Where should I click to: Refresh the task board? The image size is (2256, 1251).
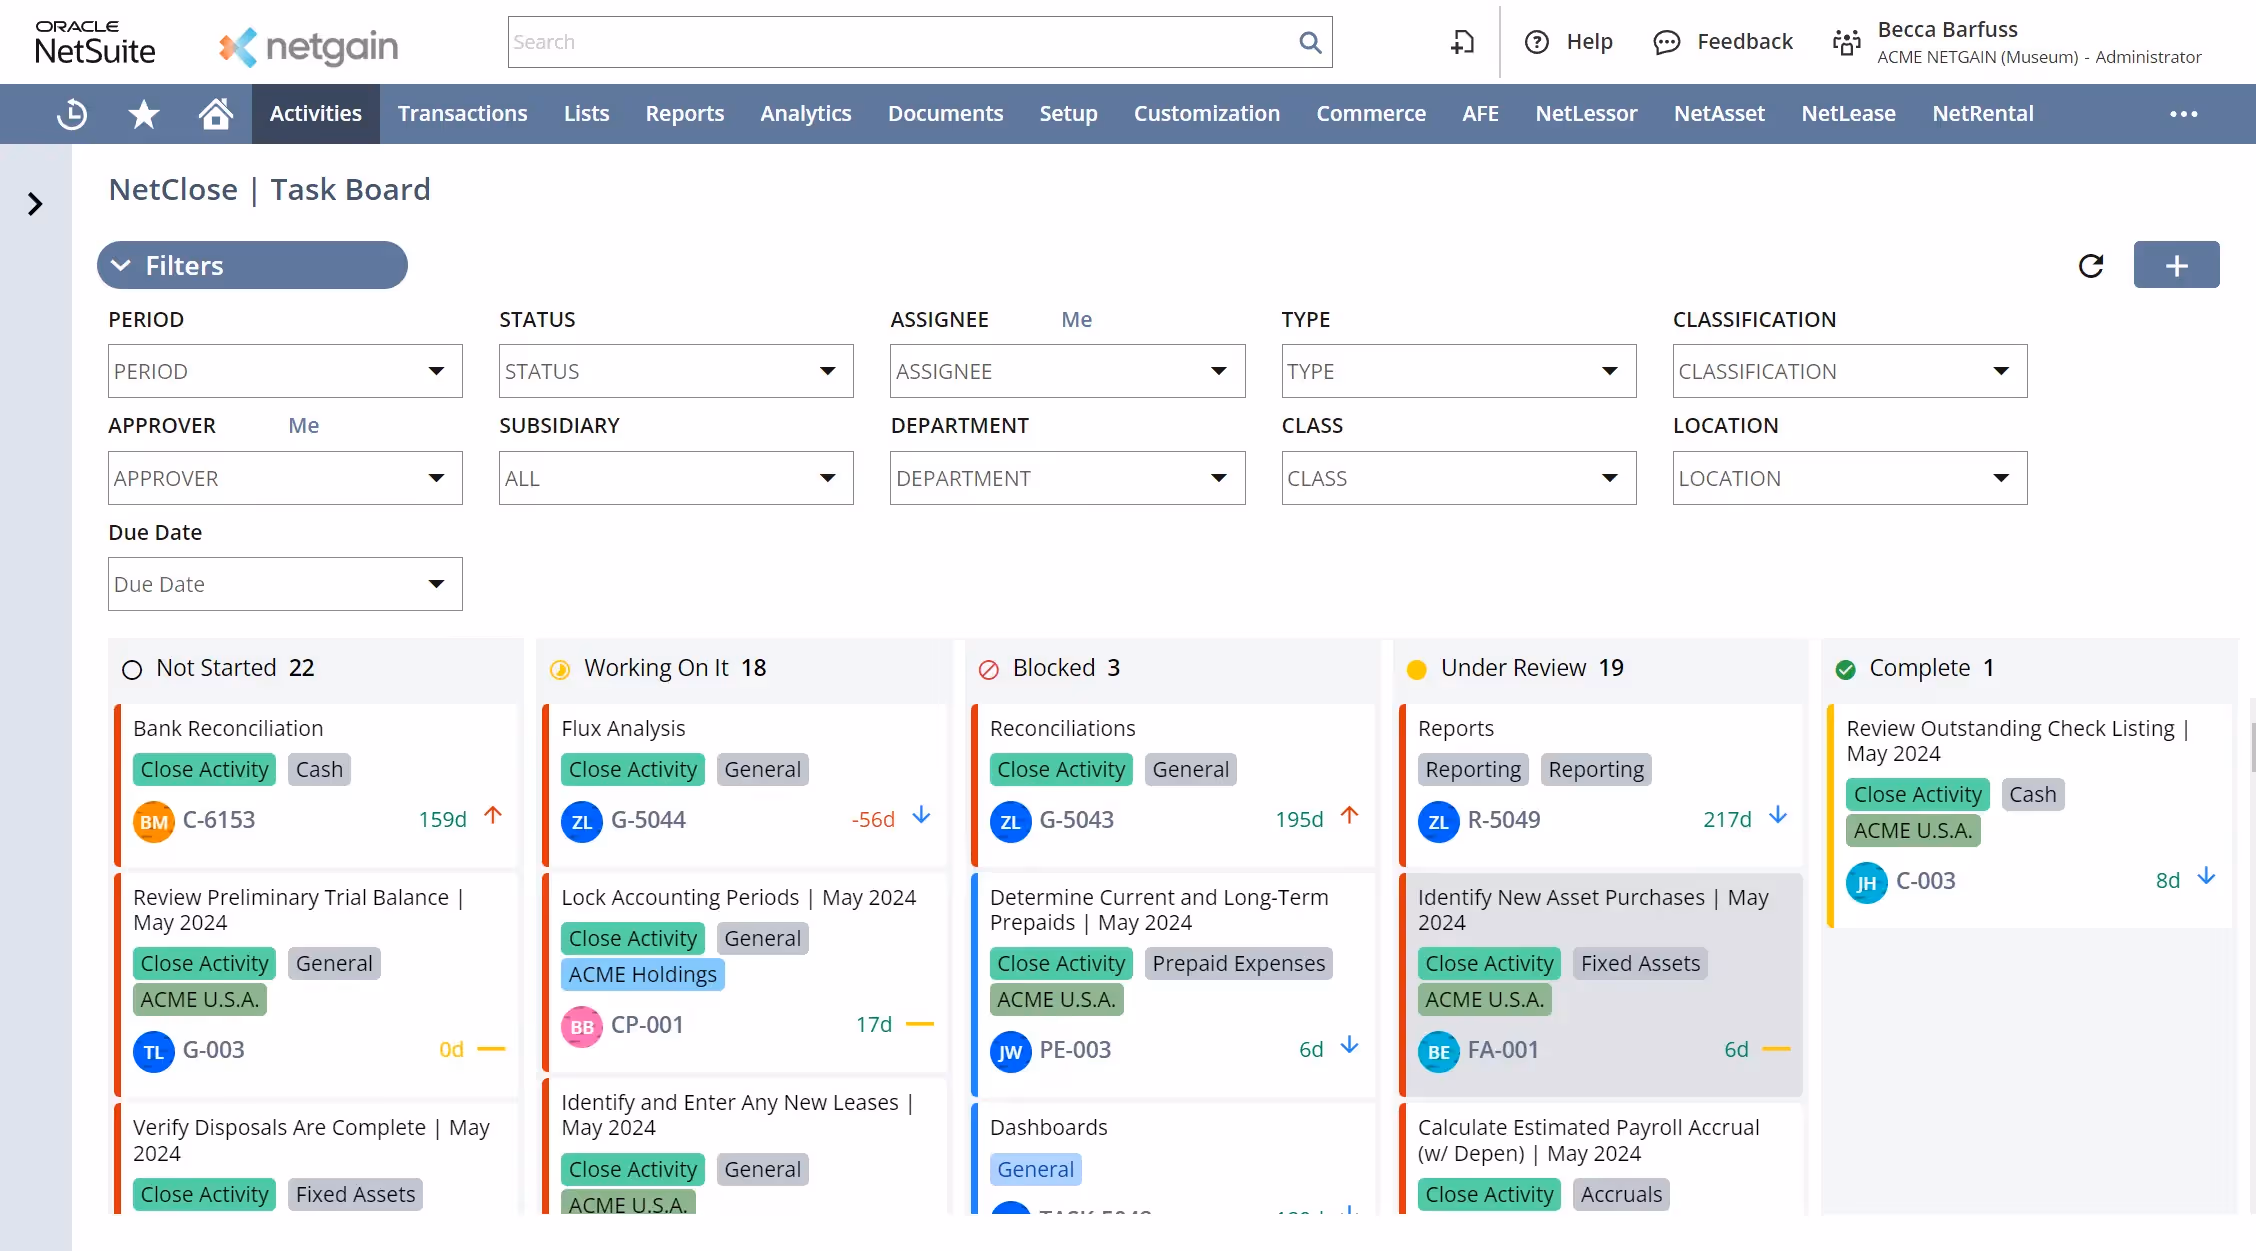tap(2092, 265)
